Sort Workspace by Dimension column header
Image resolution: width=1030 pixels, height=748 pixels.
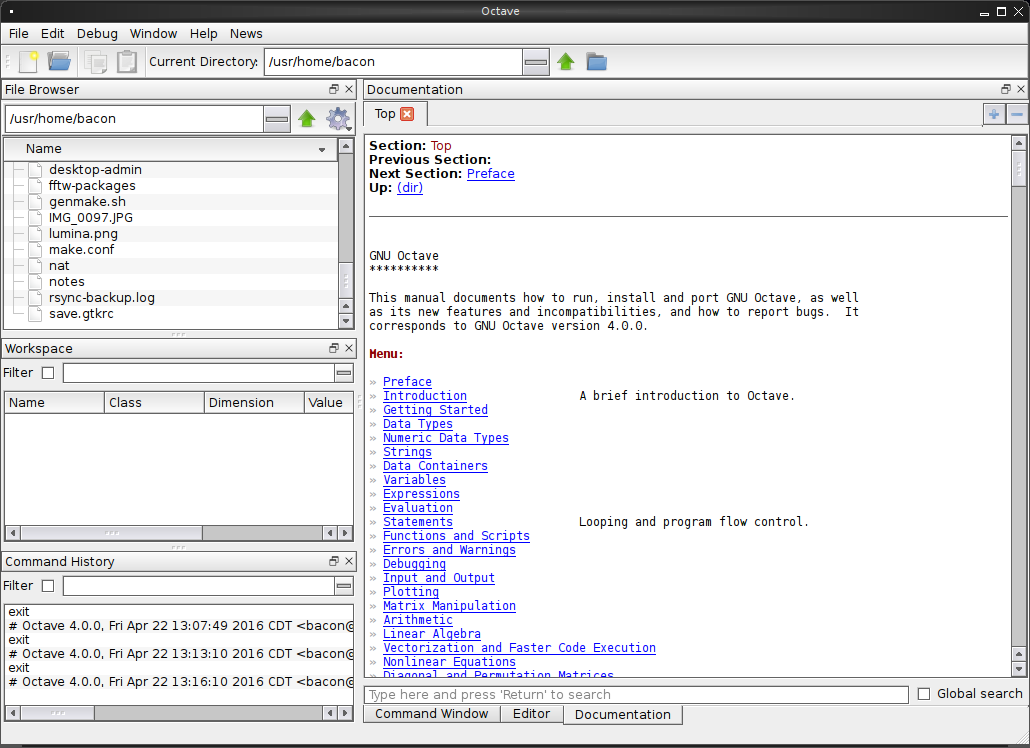point(254,403)
